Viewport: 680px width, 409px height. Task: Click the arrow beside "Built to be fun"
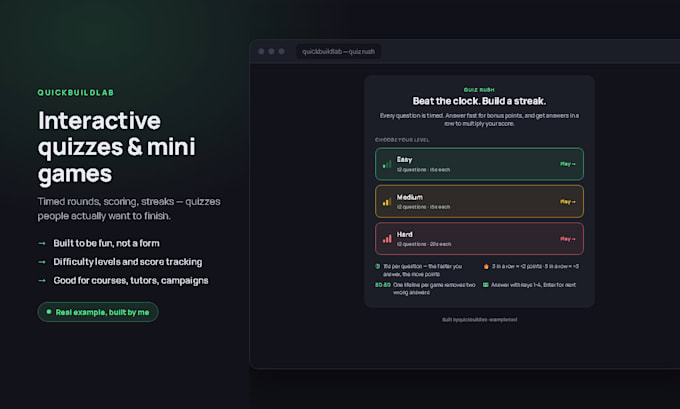42,243
